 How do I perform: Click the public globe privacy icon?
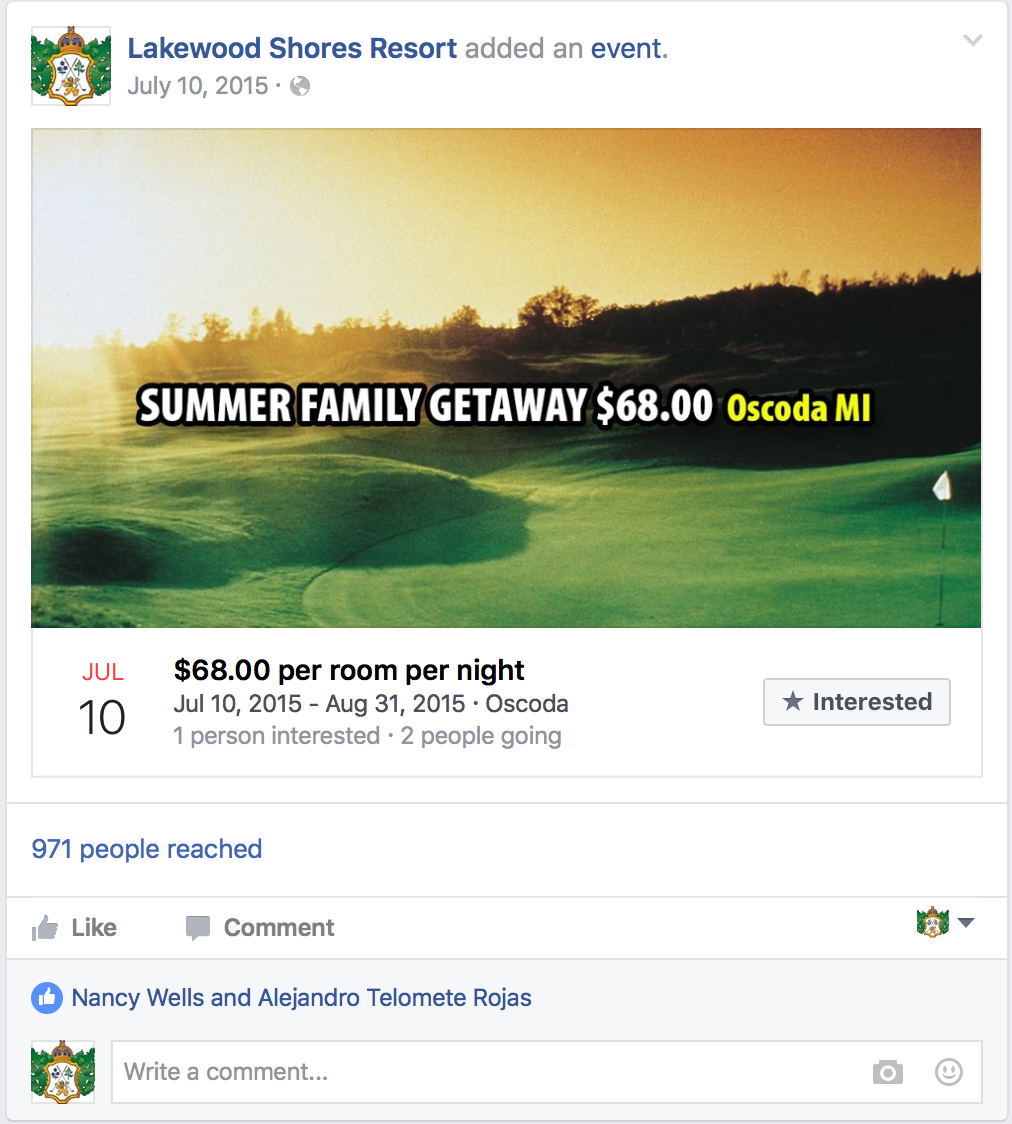pyautogui.click(x=300, y=87)
